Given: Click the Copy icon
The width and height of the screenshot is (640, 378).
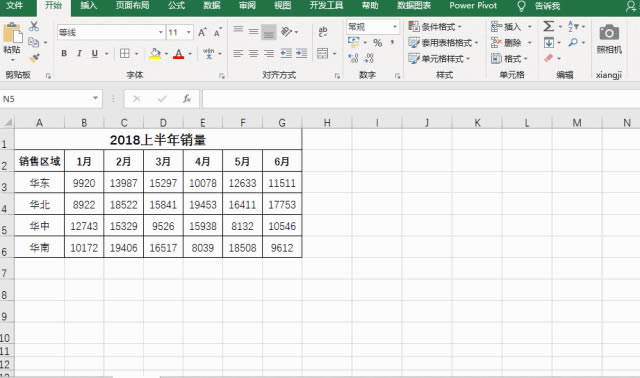Looking at the screenshot, I should 33,42.
